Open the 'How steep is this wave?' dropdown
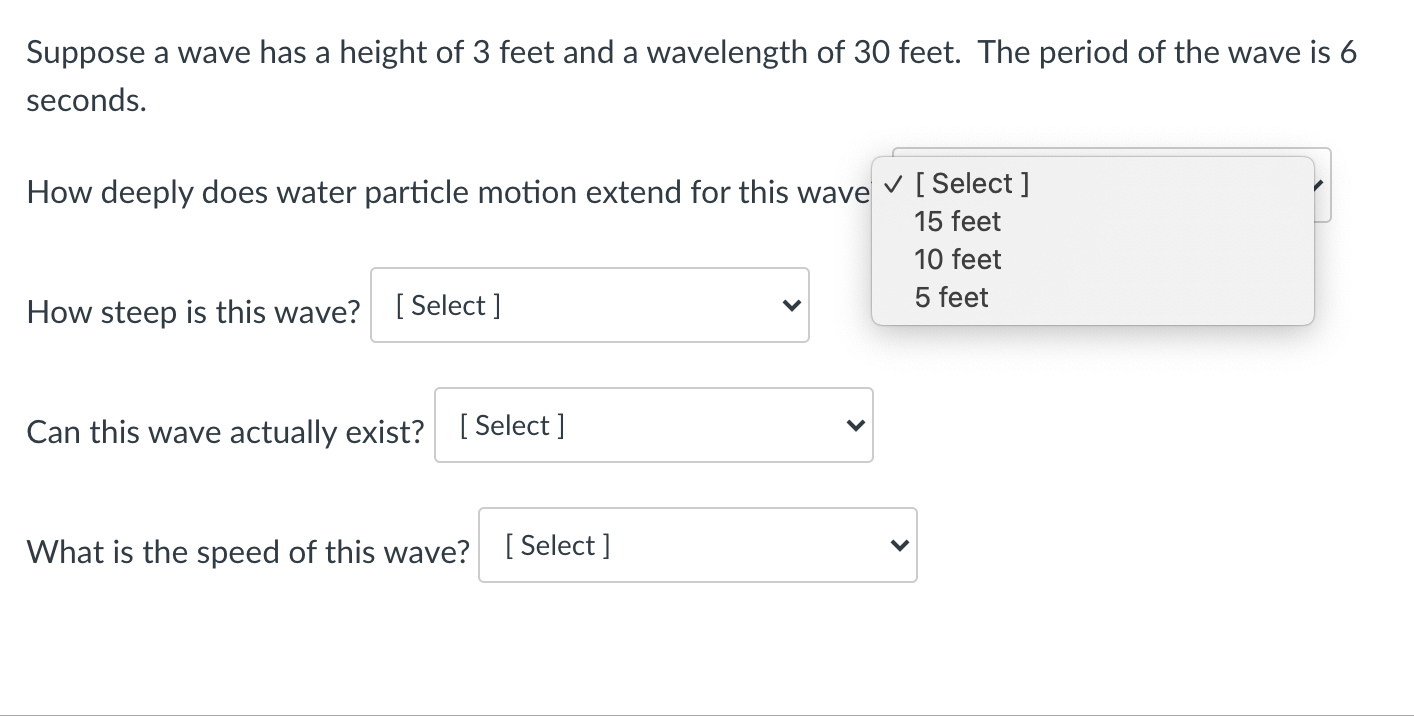 (590, 305)
